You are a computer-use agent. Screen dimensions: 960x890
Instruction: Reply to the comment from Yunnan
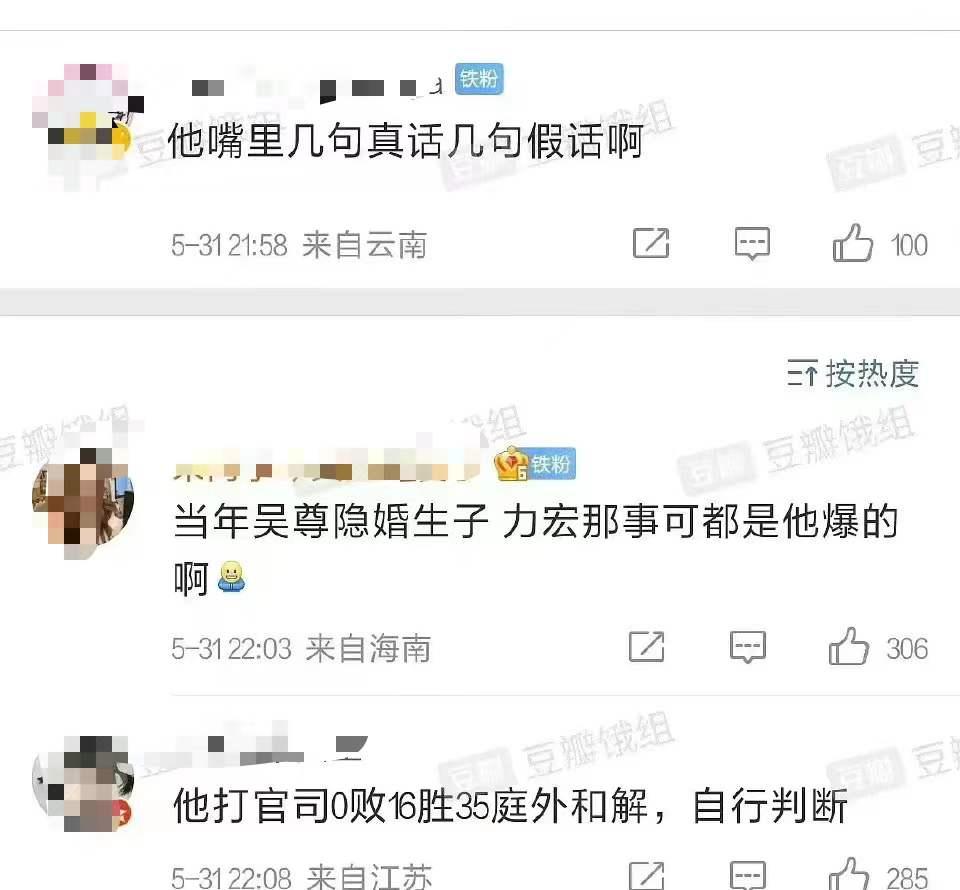(752, 244)
